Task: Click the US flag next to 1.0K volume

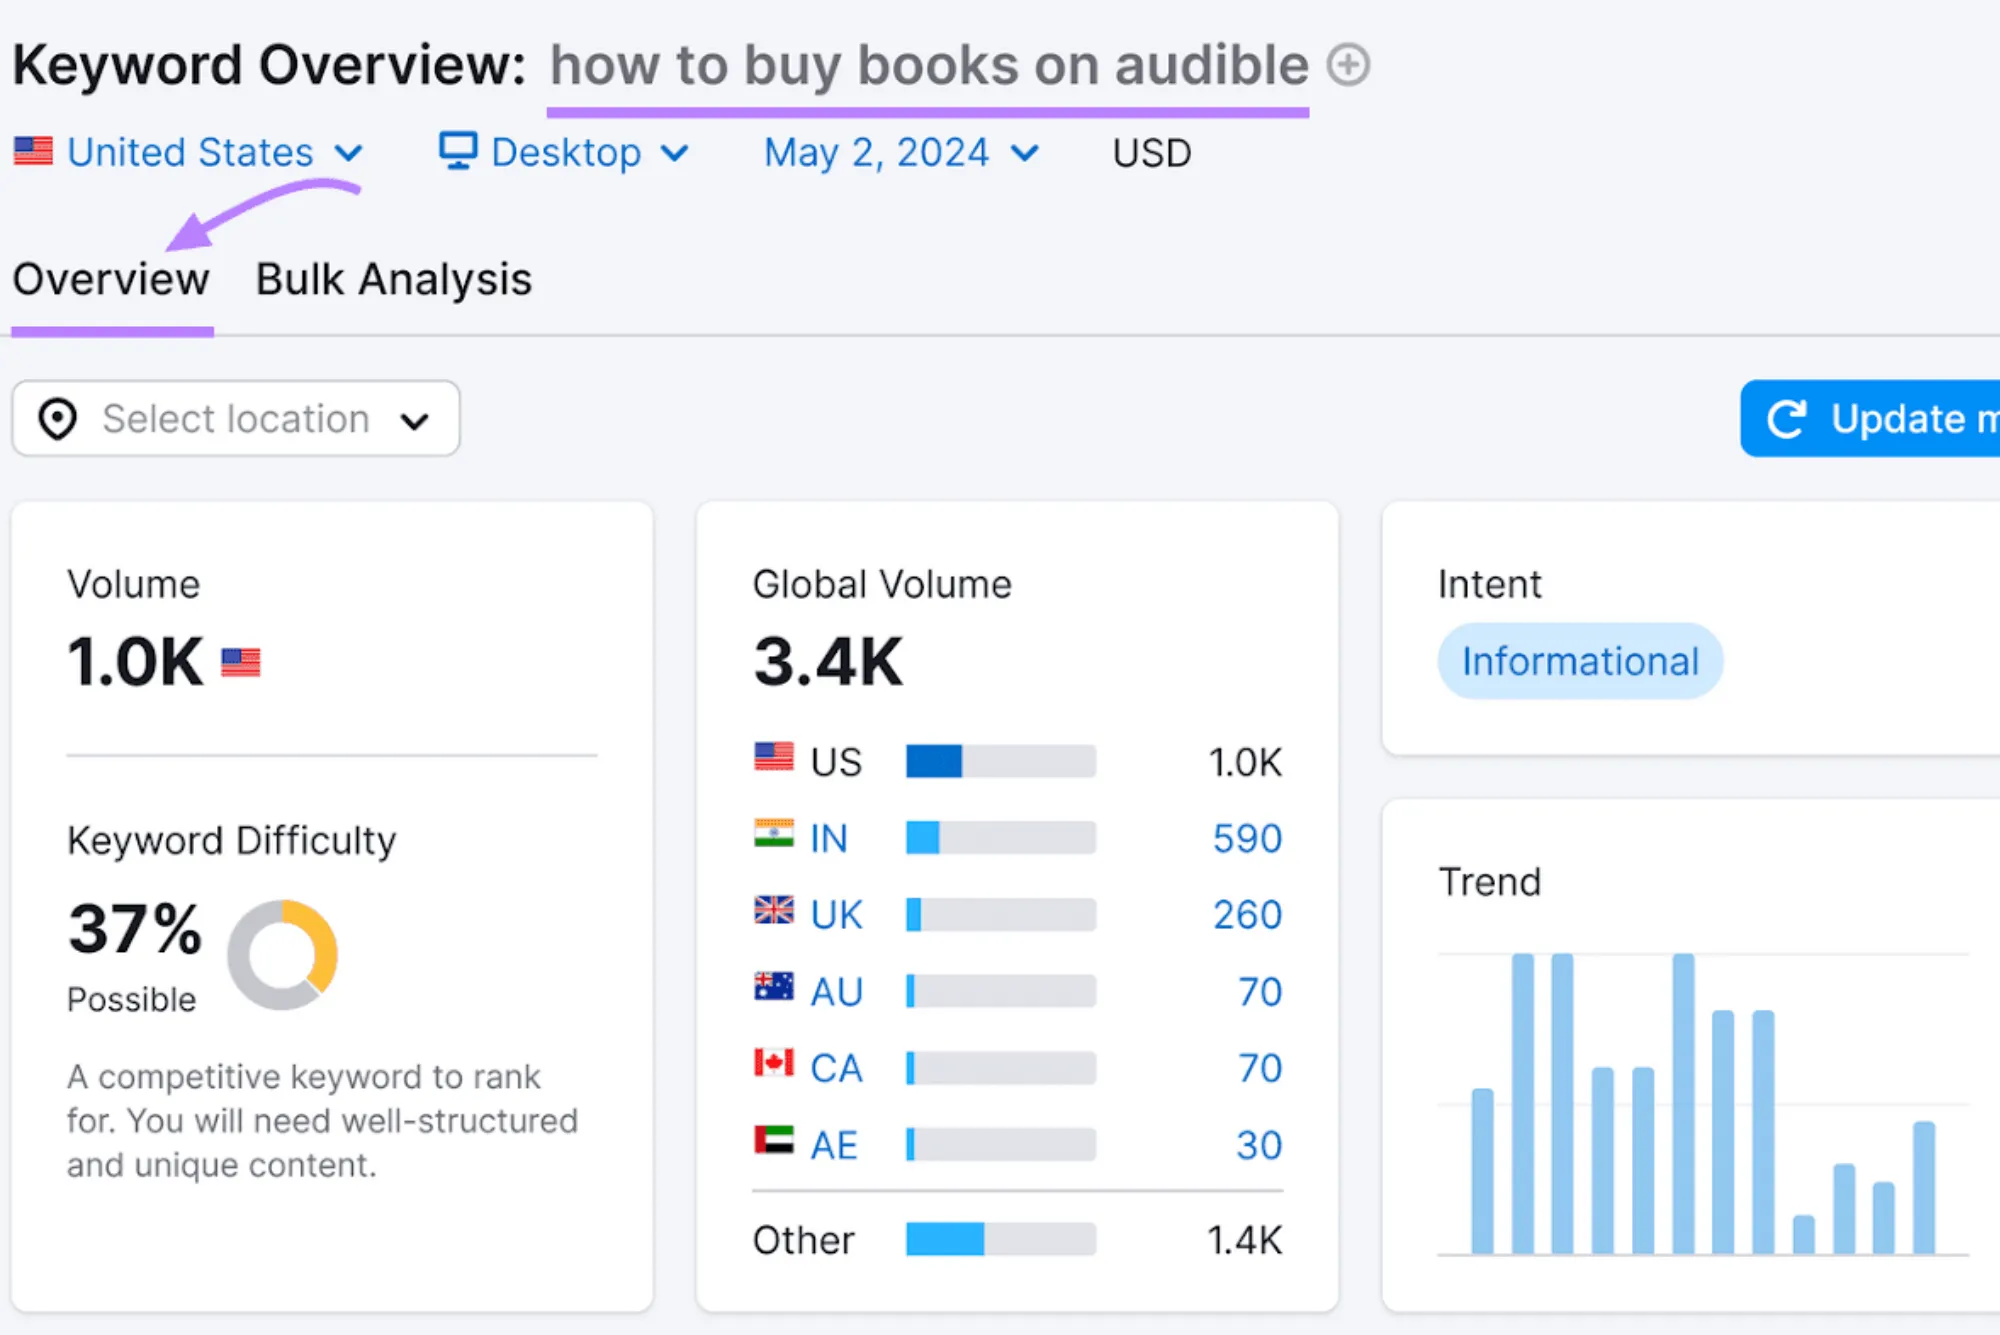Action: pyautogui.click(x=241, y=663)
